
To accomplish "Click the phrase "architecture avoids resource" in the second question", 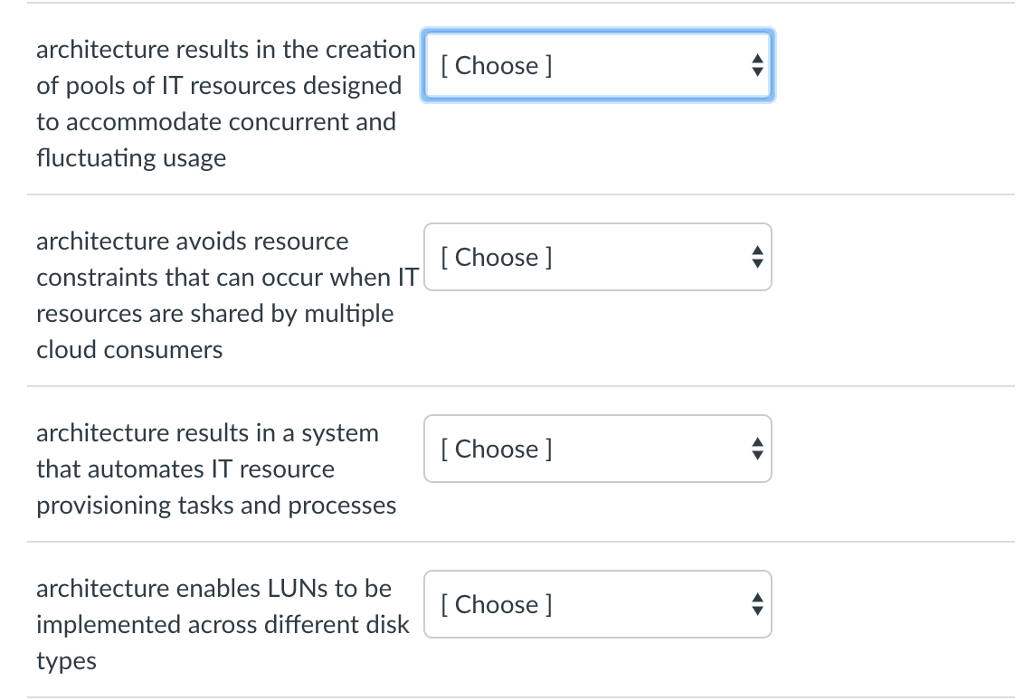I will (192, 242).
